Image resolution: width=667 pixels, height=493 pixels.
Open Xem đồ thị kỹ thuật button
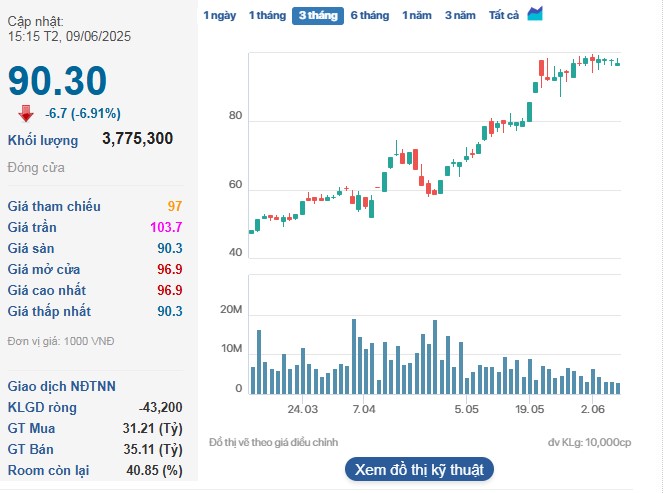(419, 469)
